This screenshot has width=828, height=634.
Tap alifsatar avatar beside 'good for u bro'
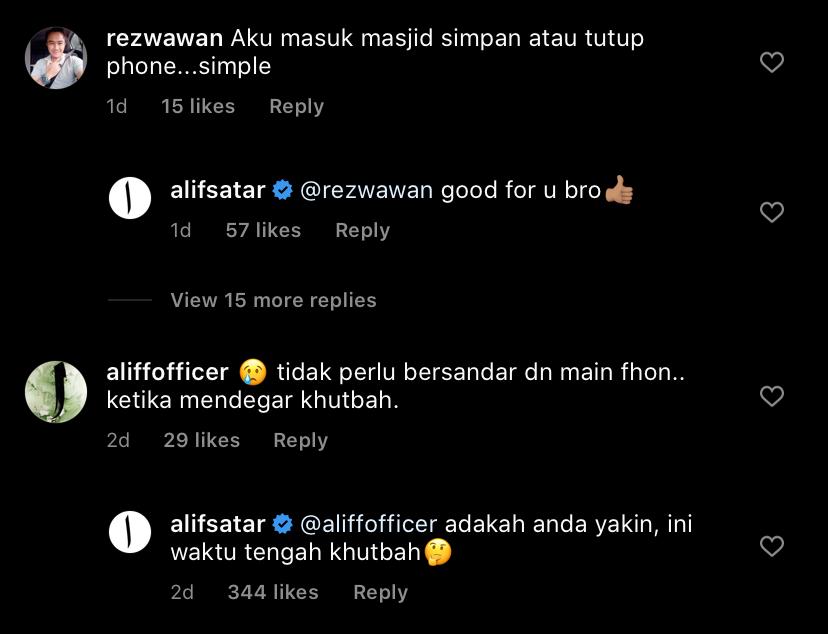click(x=130, y=198)
